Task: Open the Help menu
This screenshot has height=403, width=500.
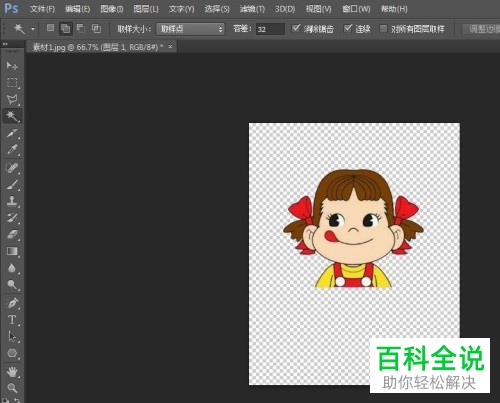Action: [x=394, y=9]
